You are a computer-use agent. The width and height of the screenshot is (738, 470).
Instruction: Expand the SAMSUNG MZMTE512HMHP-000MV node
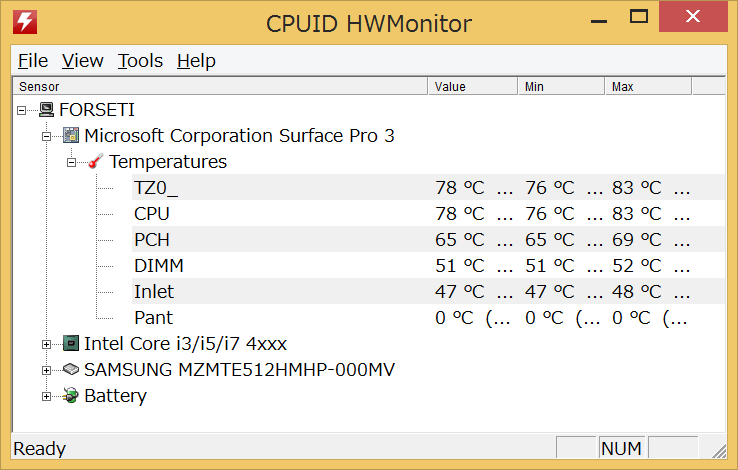[47, 370]
